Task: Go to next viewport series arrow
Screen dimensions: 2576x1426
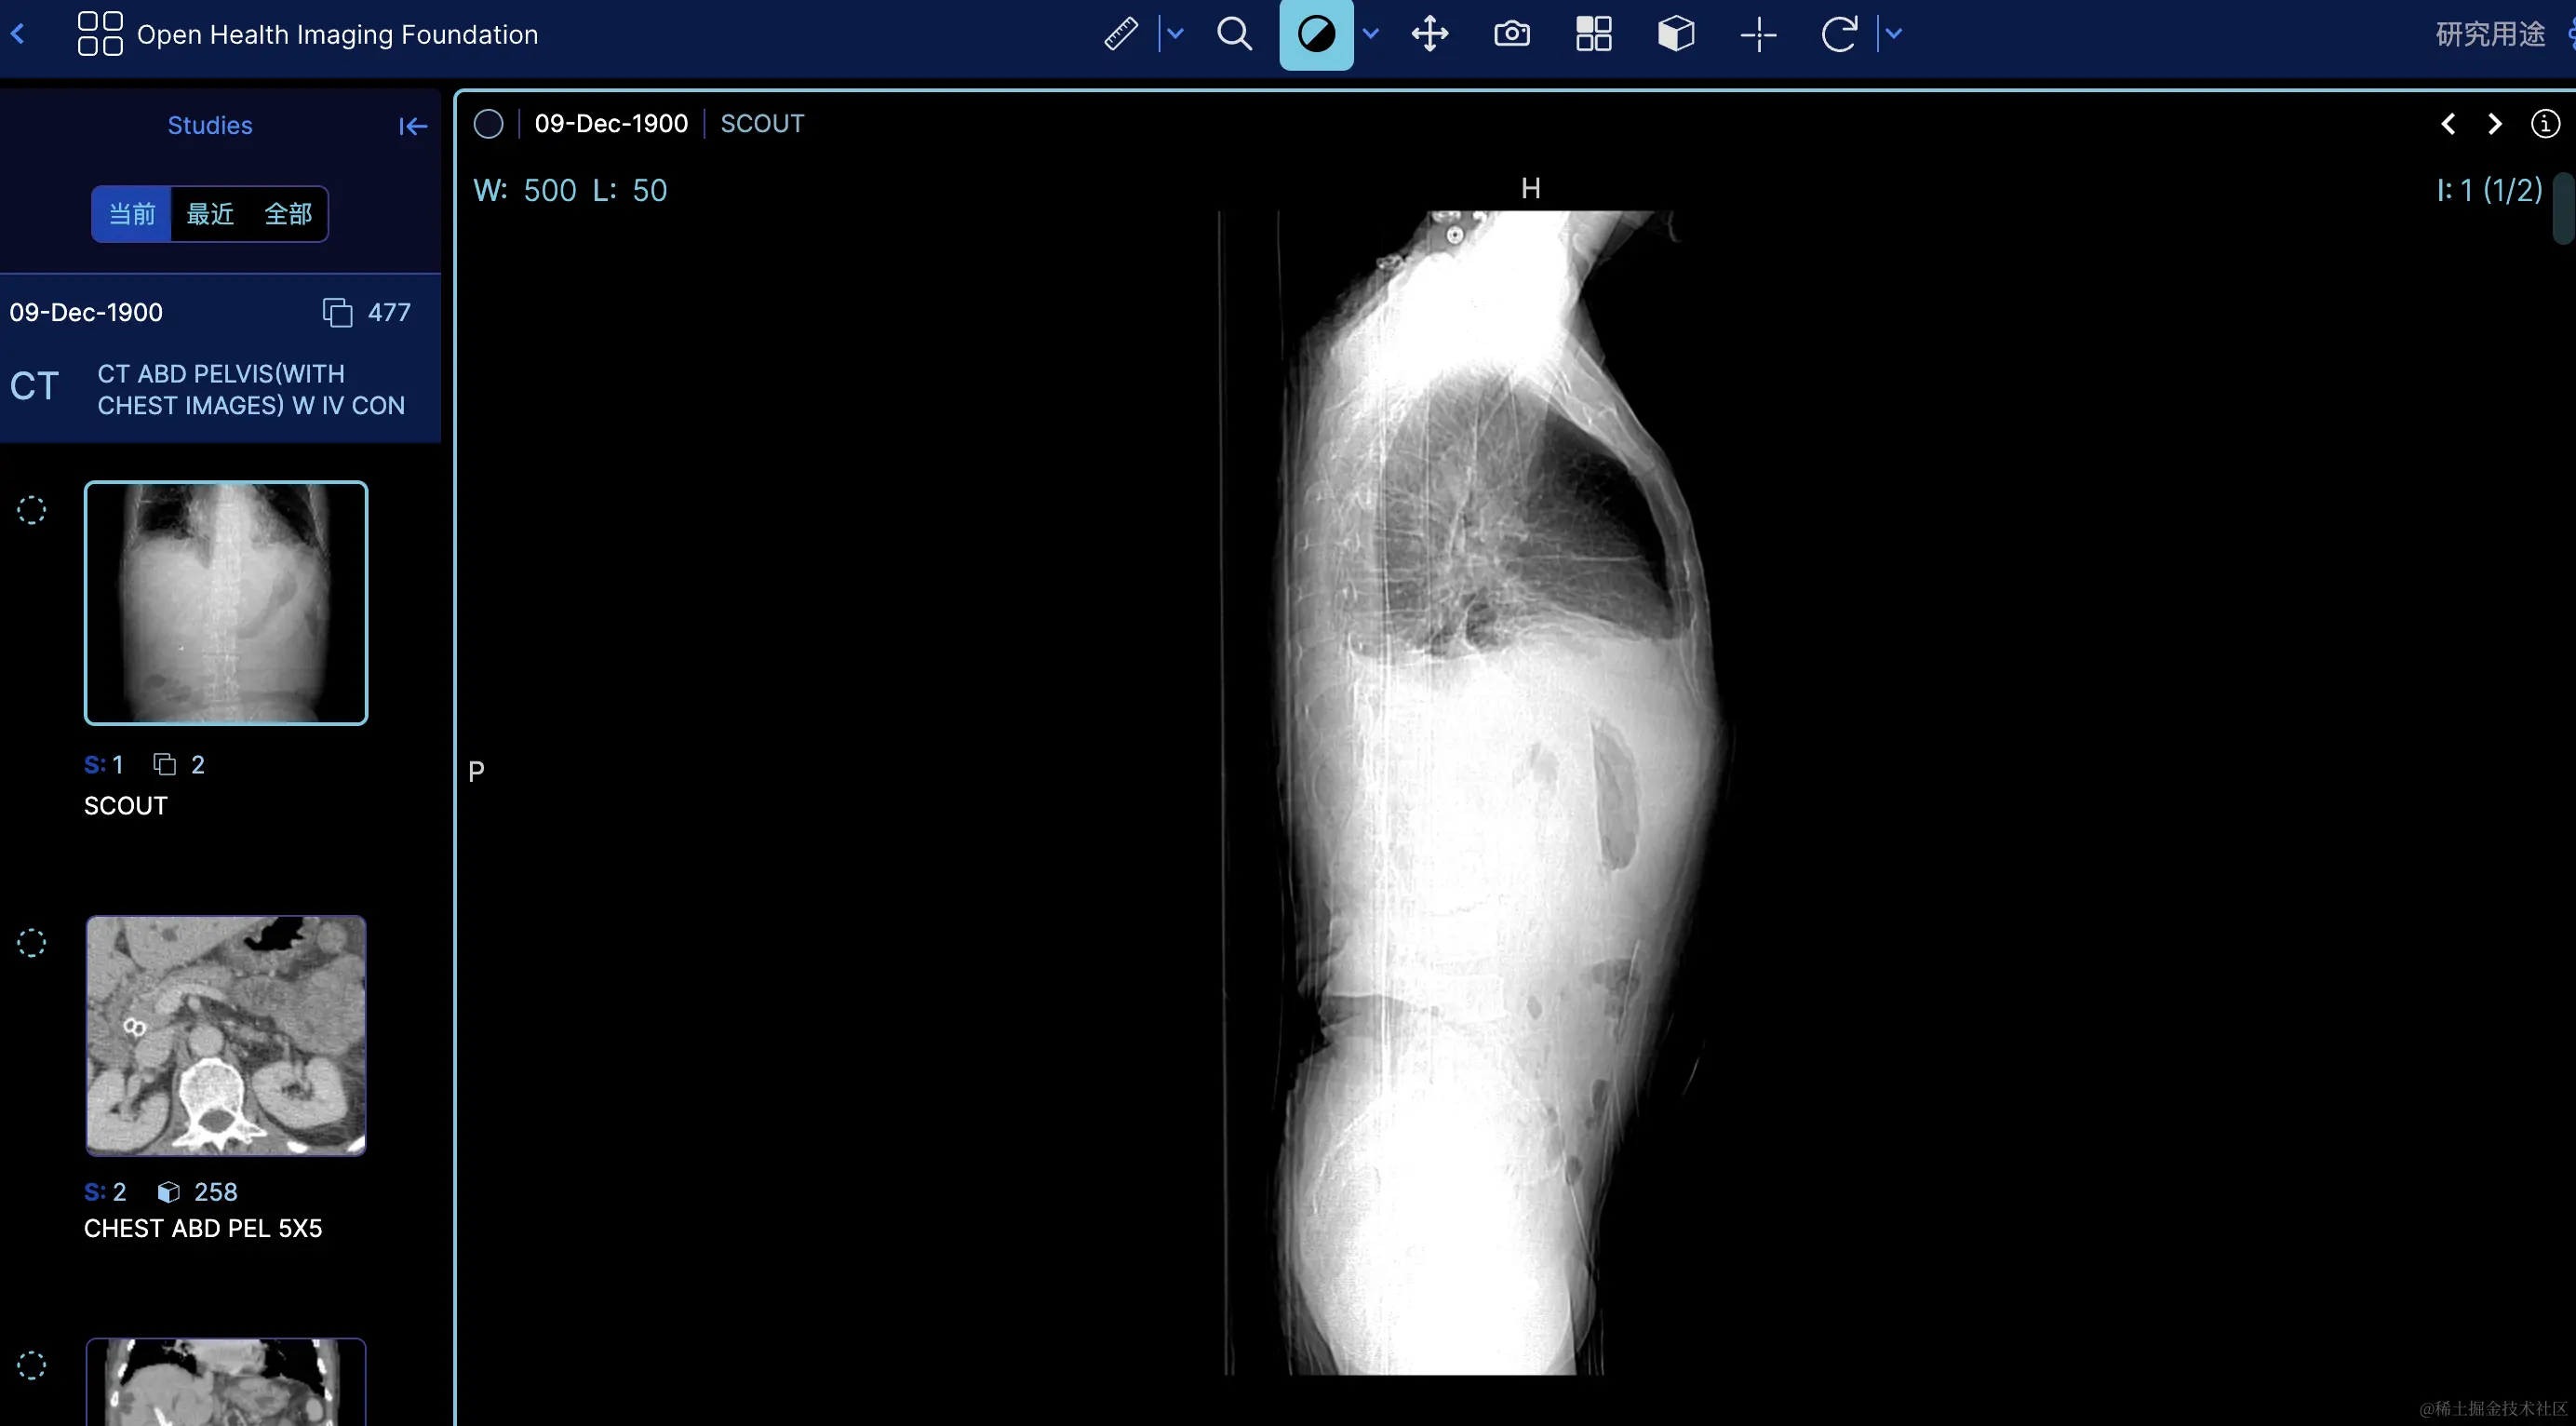Action: click(2495, 124)
